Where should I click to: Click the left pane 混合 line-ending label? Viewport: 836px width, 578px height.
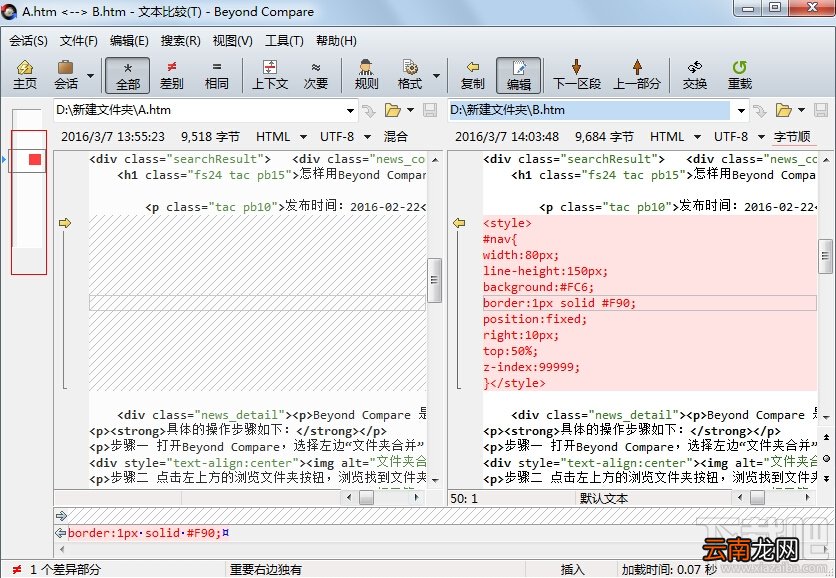(x=396, y=137)
